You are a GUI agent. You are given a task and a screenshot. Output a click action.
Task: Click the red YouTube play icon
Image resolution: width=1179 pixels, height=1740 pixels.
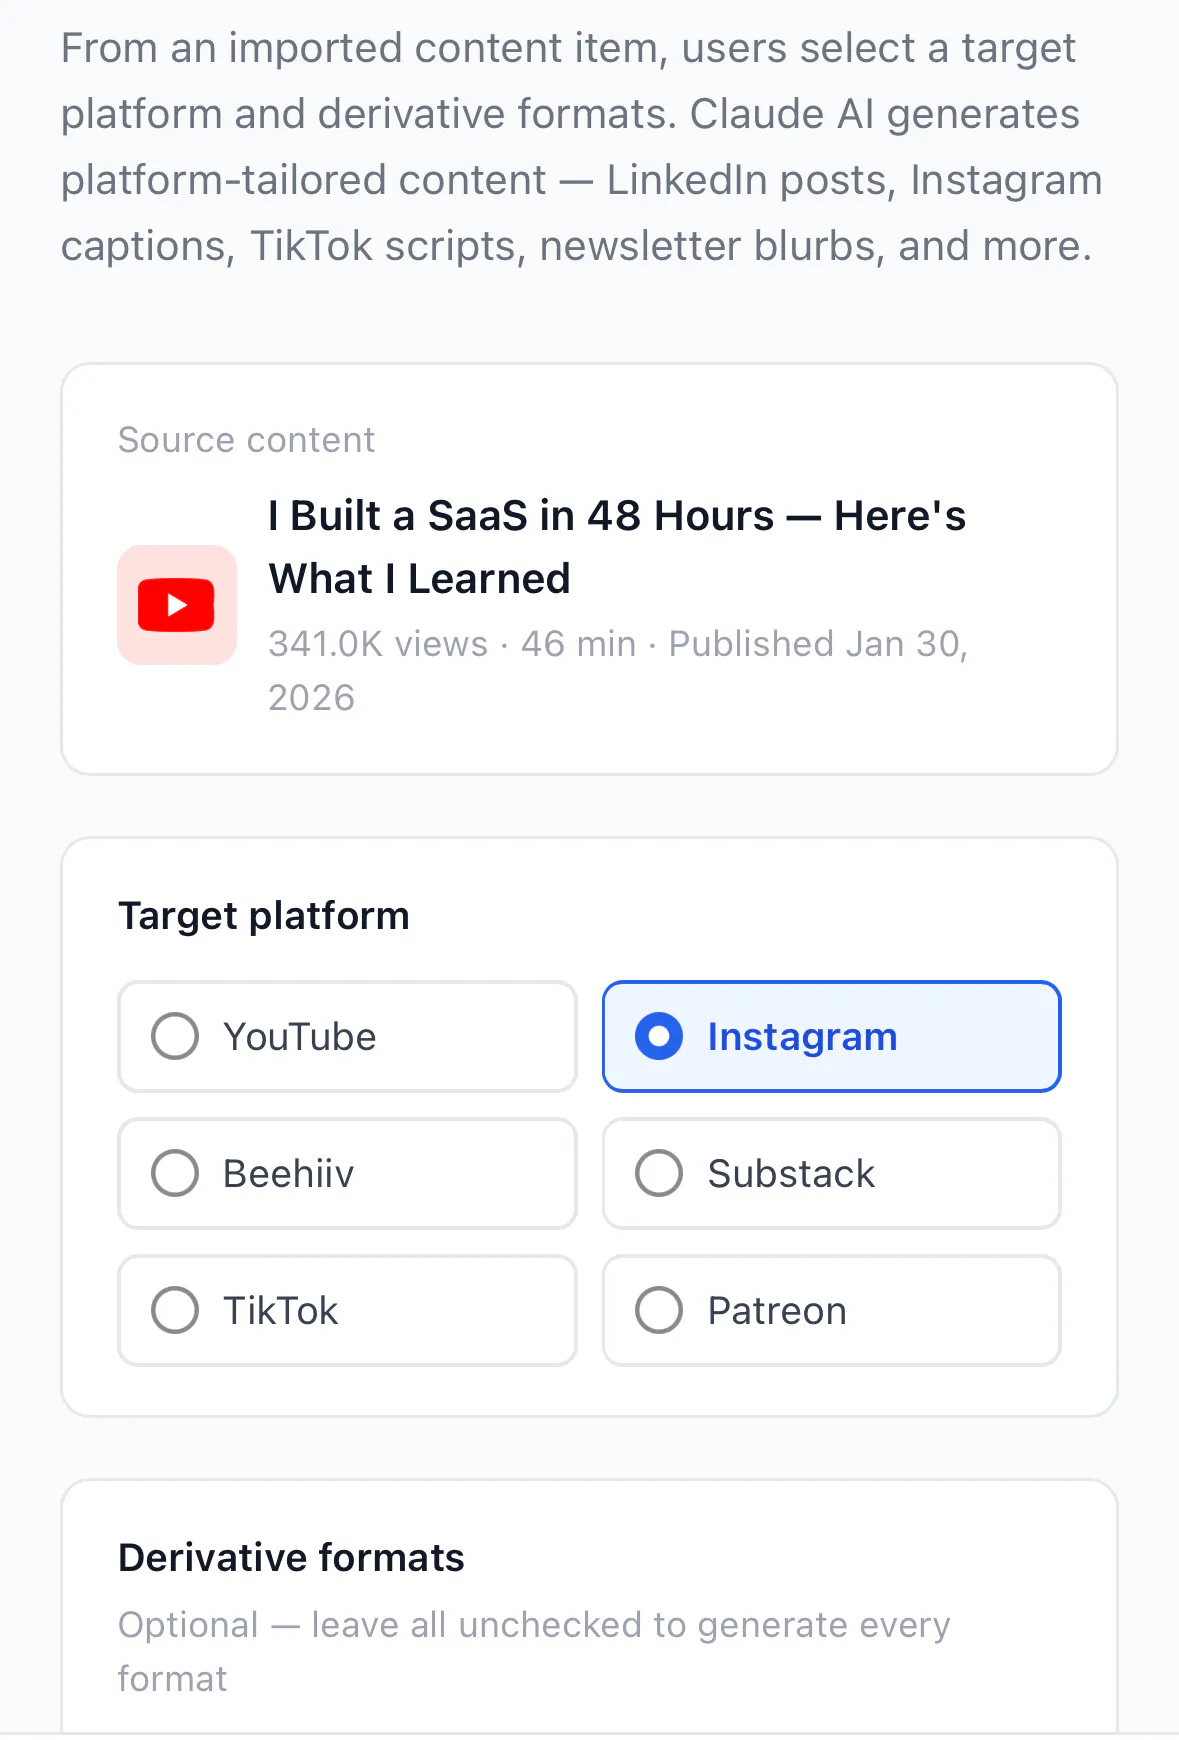pos(177,605)
